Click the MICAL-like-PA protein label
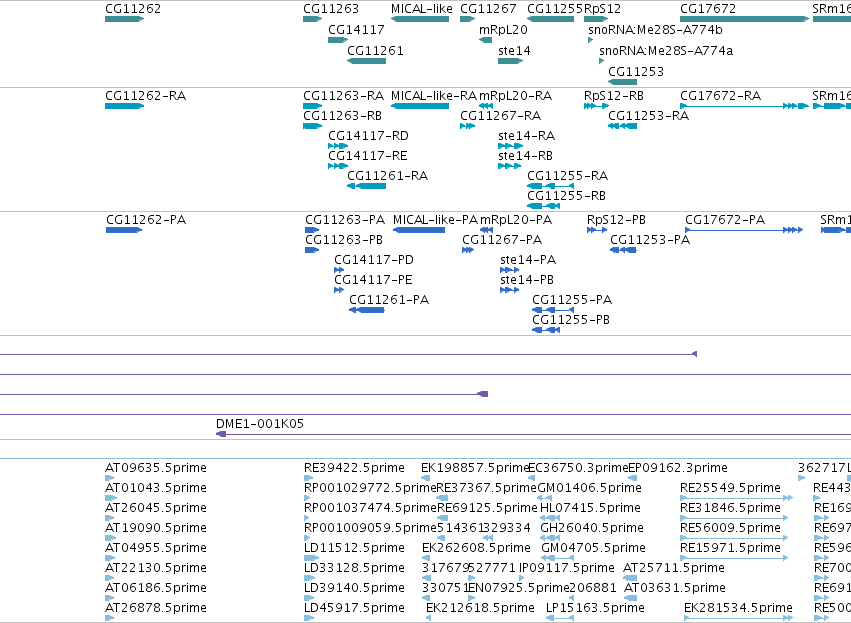Viewport: 851px width, 623px height. point(435,220)
